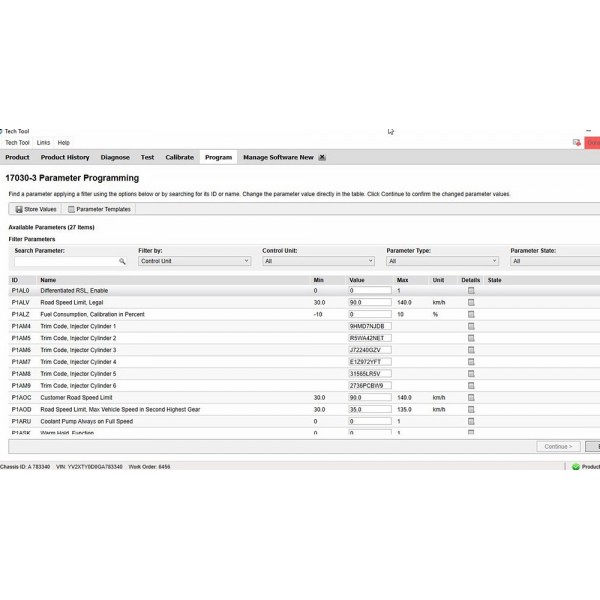Edit trim code field for Injector Cylinder 3
Screen dimensions: 600x600
(370, 350)
